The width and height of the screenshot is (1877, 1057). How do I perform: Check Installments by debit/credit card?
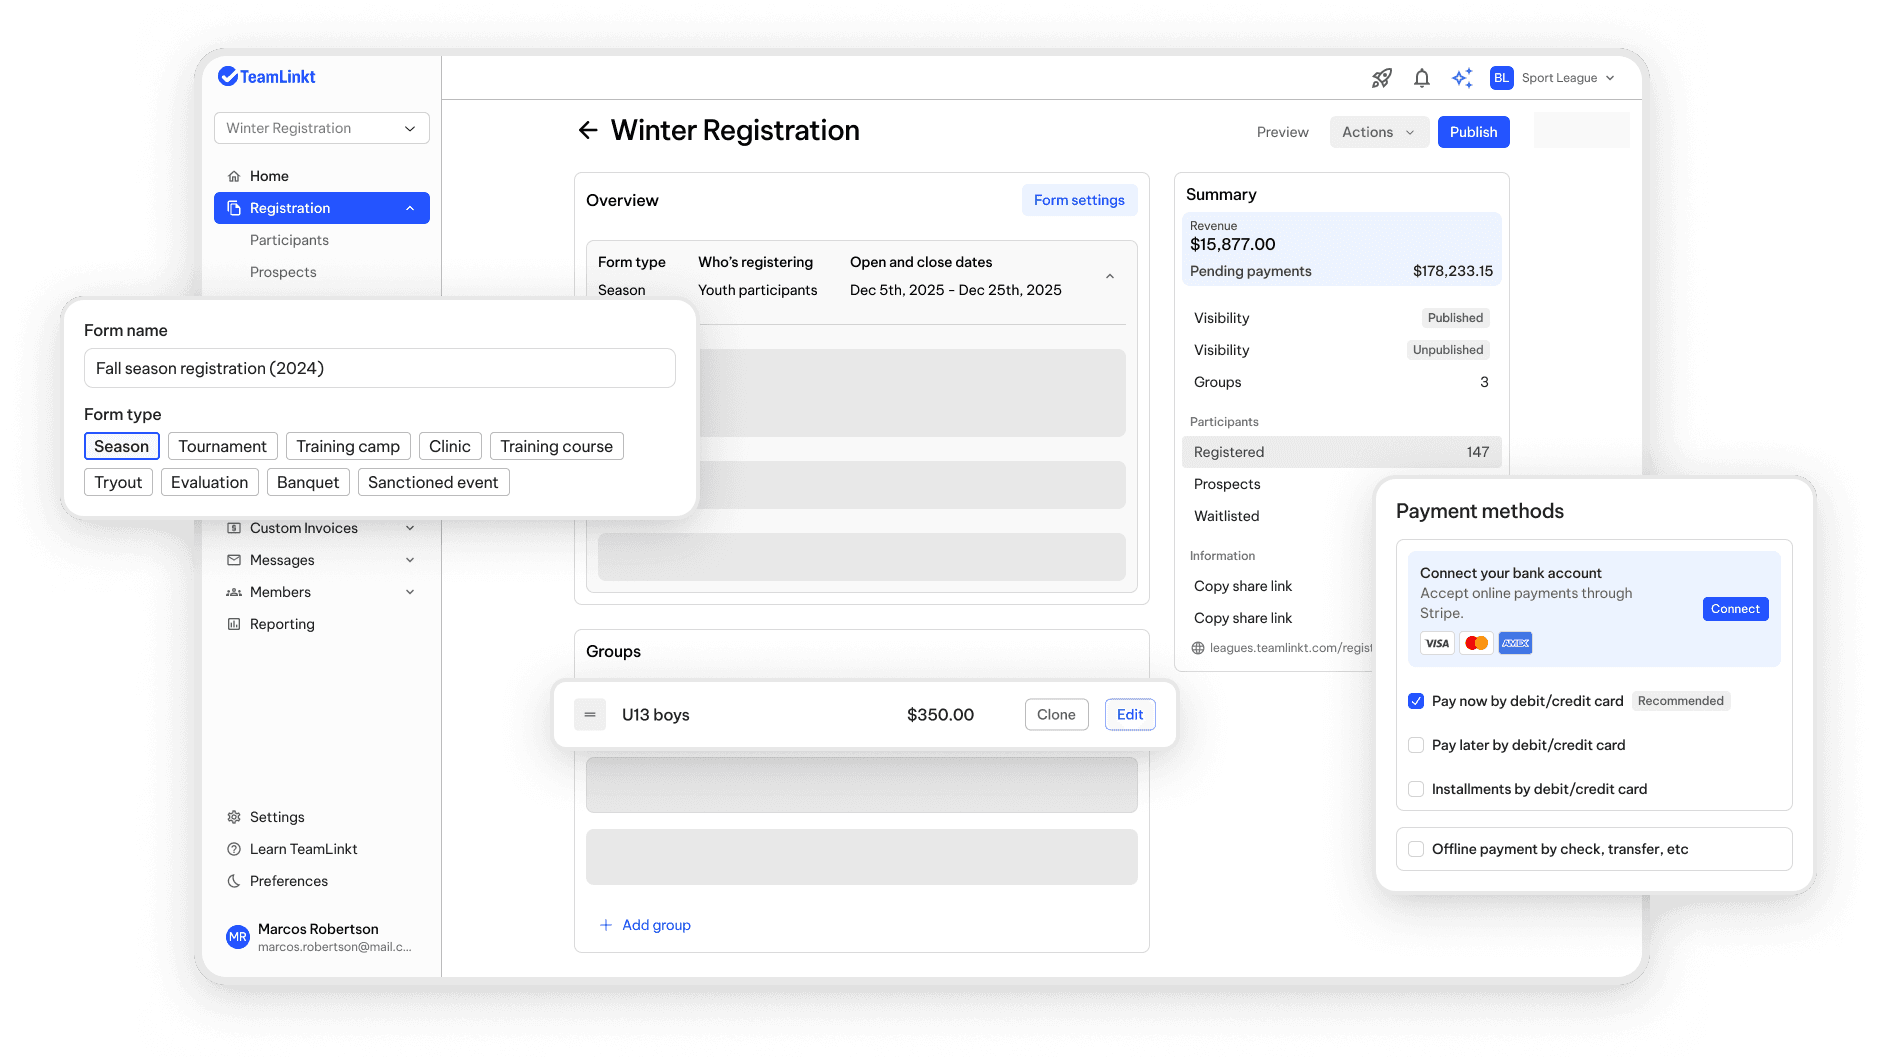pos(1416,789)
